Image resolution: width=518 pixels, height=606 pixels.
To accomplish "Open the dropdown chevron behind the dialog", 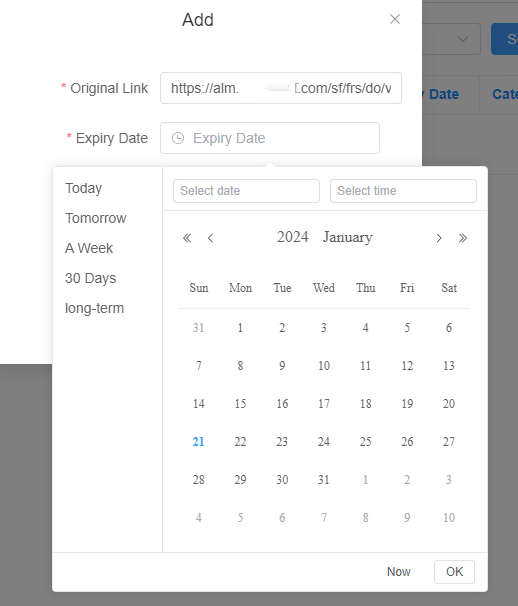I will (463, 39).
